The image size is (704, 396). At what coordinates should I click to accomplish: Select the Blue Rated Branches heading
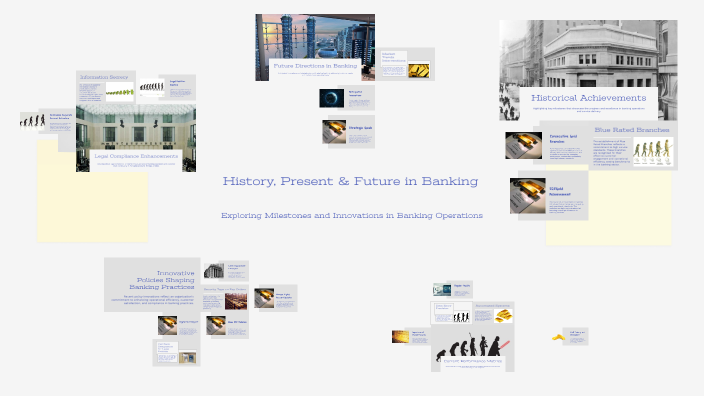[632, 130]
